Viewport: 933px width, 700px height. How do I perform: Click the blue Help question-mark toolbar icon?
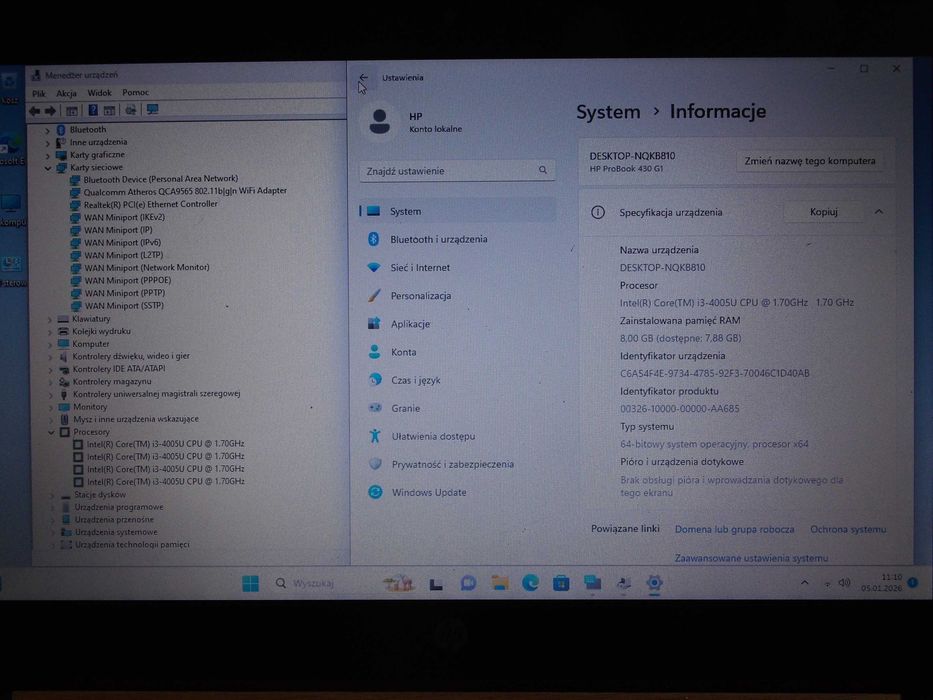tap(93, 110)
